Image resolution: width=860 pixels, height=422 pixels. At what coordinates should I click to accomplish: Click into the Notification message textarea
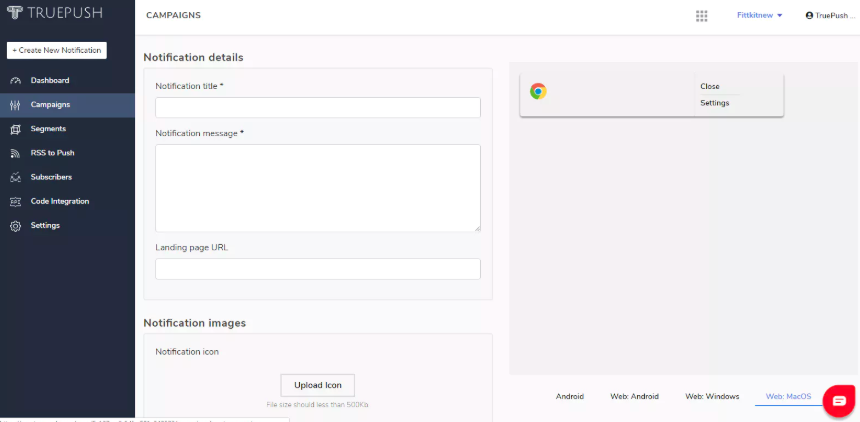point(318,188)
